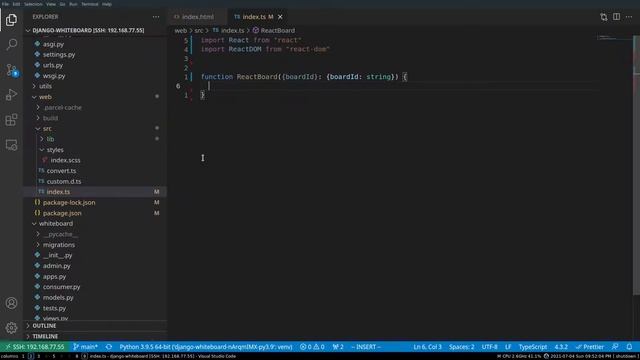Open the Selection menu
Image resolution: width=640 pixels, height=360 pixels.
pos(33,4)
